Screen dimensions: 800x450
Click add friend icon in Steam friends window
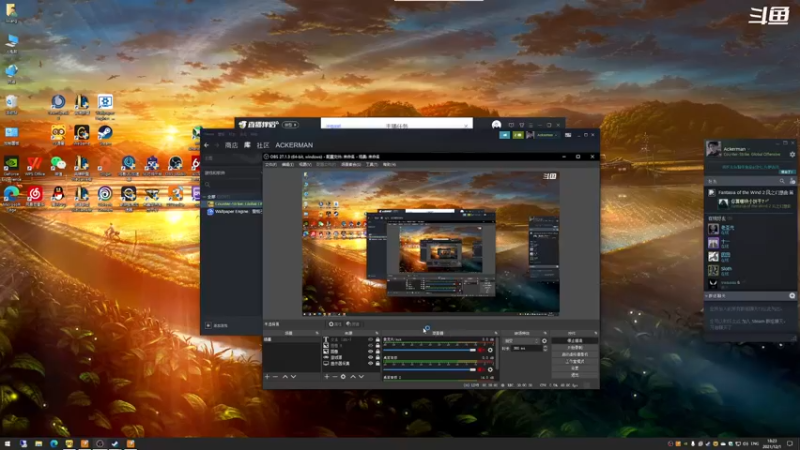[x=792, y=181]
